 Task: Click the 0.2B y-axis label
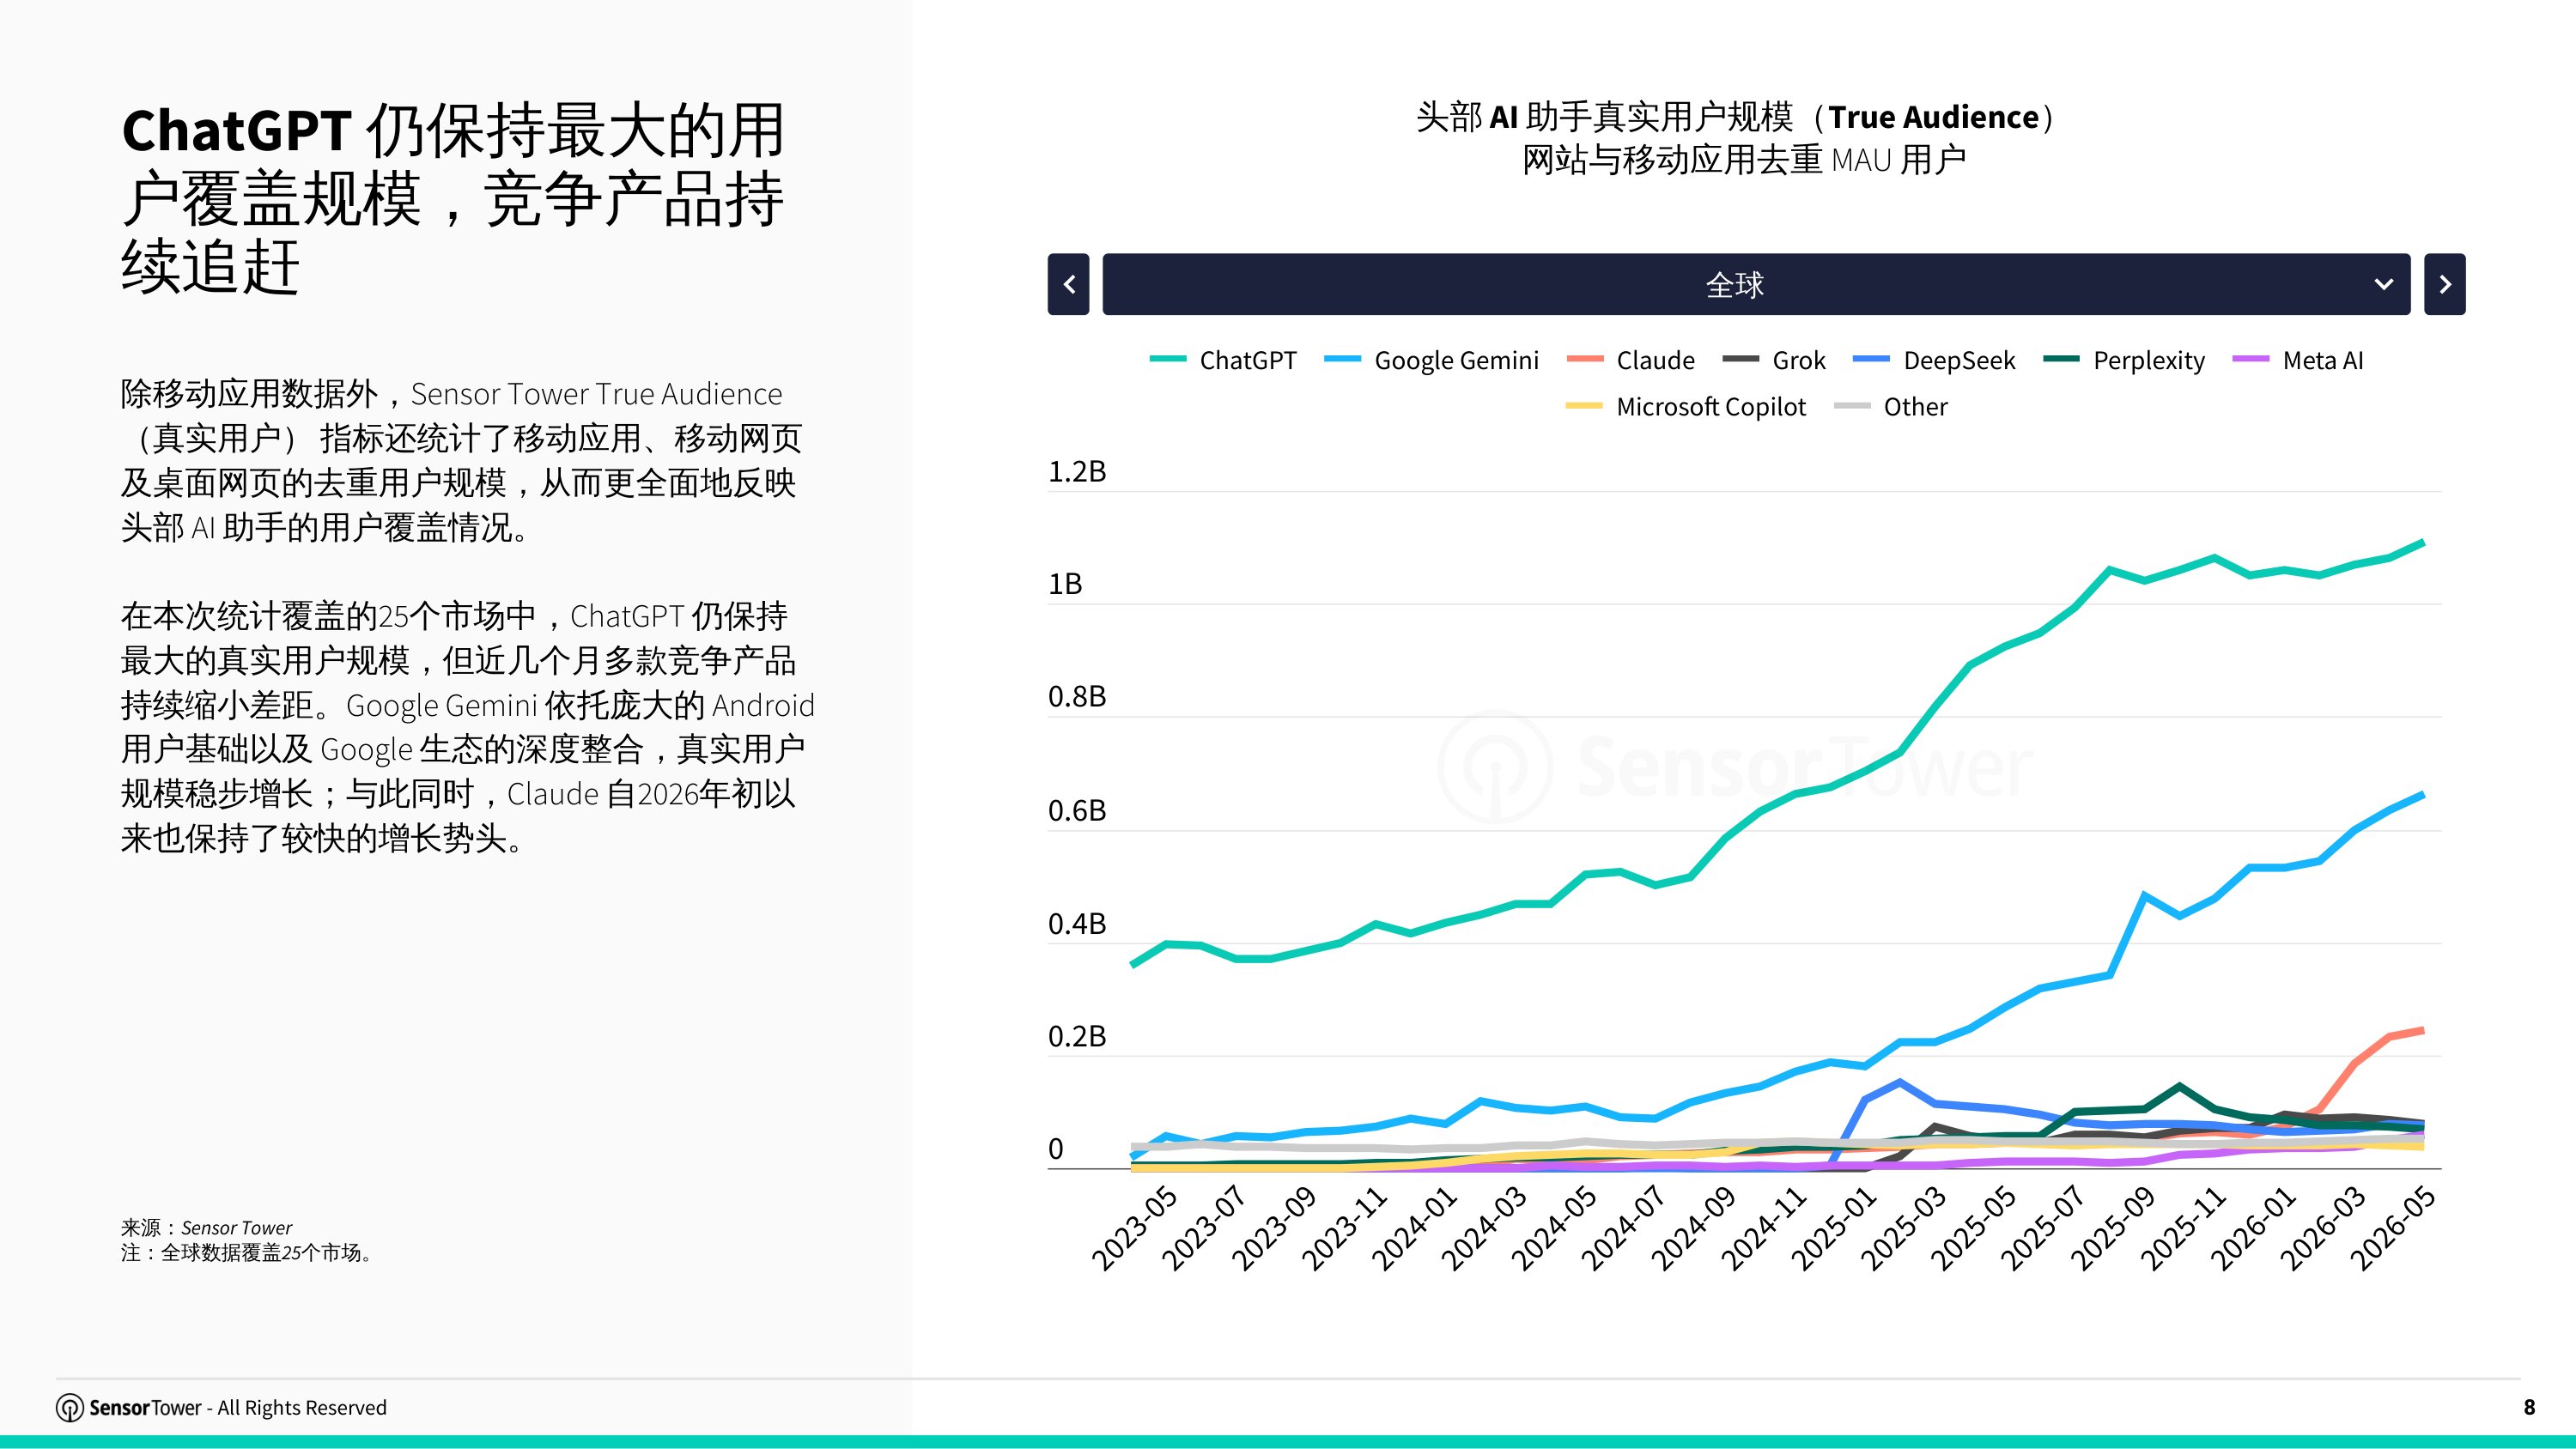coord(1077,1036)
